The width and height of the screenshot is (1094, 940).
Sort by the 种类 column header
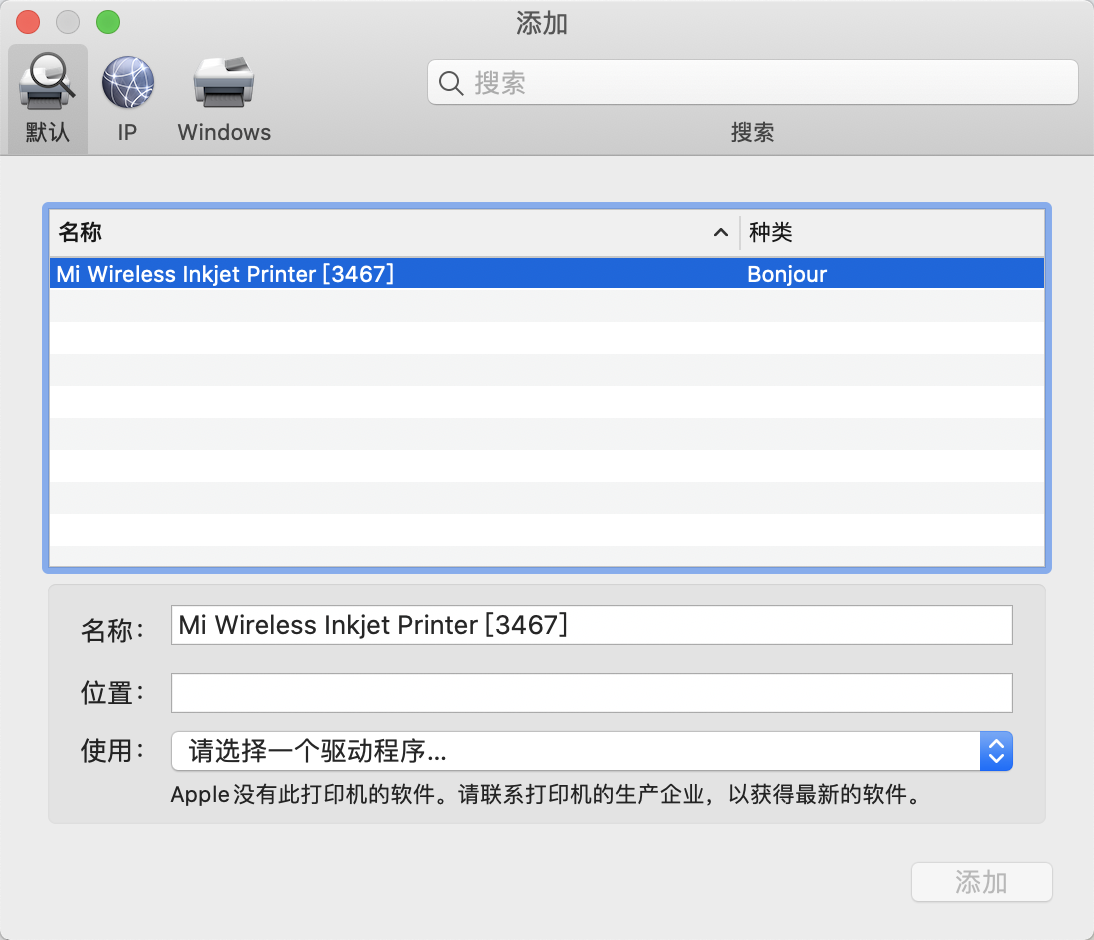tap(892, 232)
